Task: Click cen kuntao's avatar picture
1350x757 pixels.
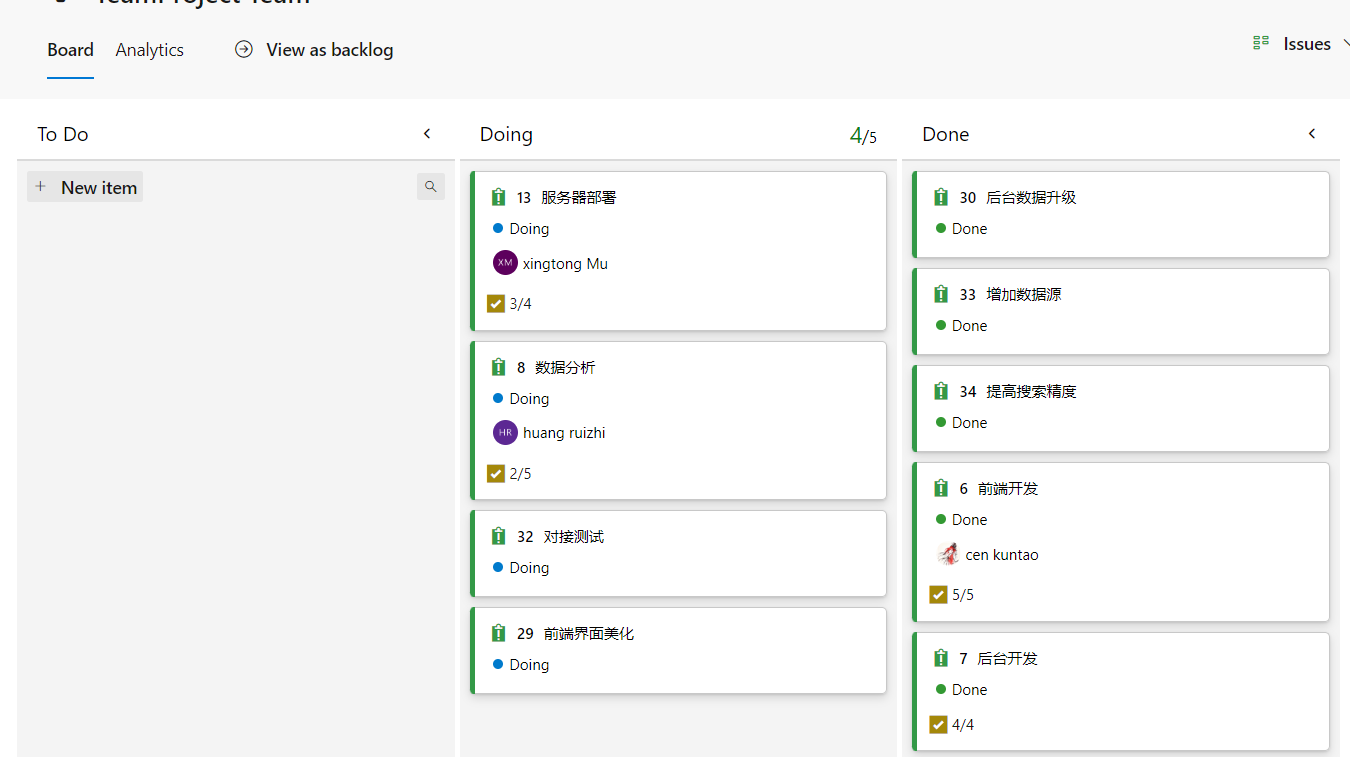Action: [948, 554]
